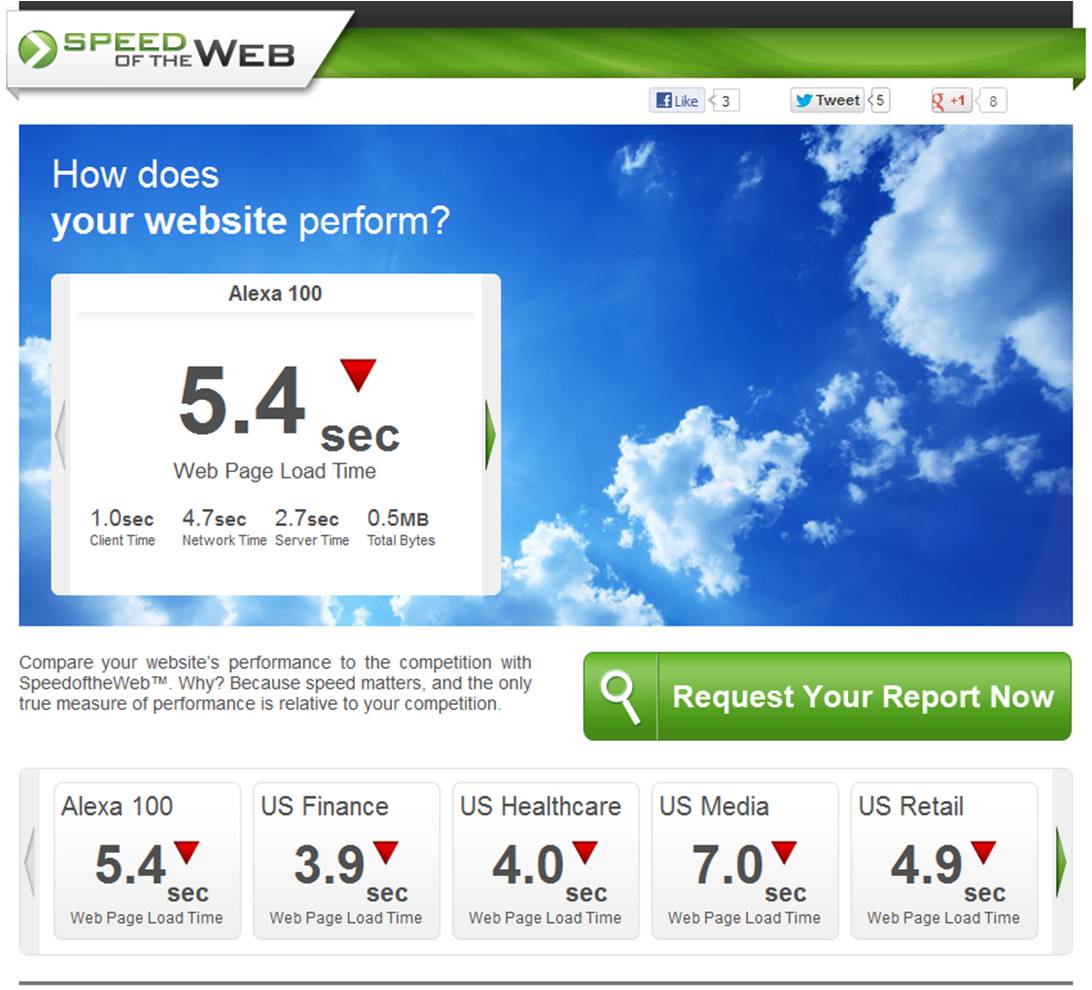Image resolution: width=1092 pixels, height=990 pixels.
Task: Select the US Media card
Action: [744, 861]
